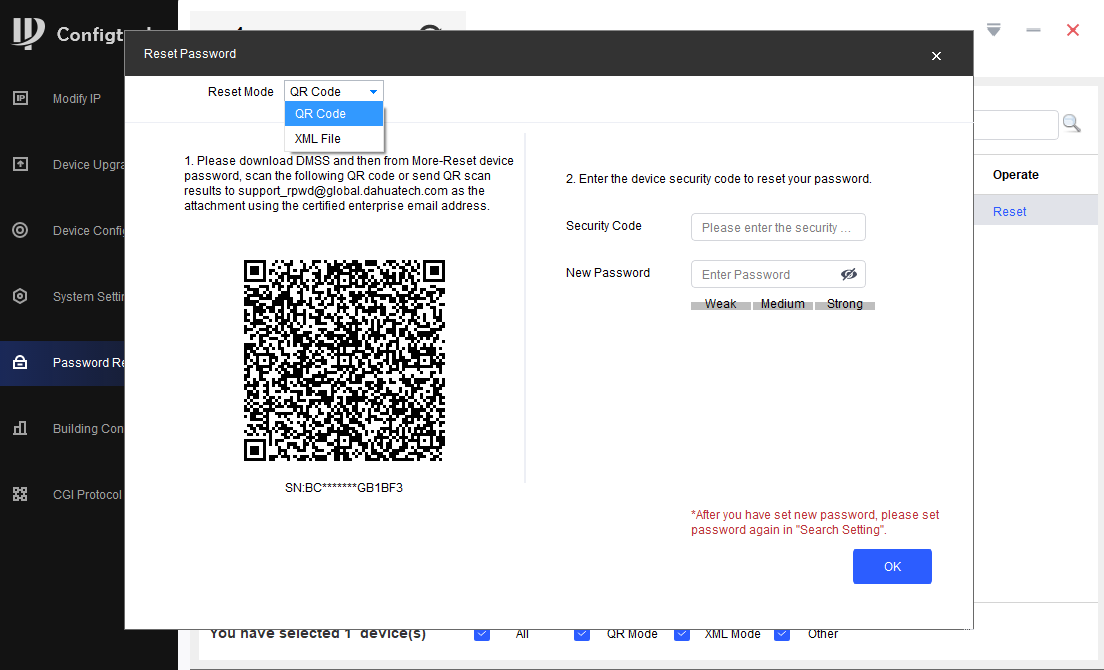The image size is (1104, 670).
Task: Close the ConfigTool main window with red X
Action: click(1073, 30)
